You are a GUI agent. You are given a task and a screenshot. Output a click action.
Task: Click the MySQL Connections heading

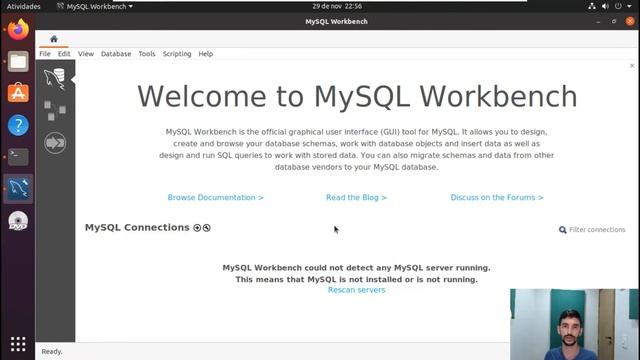coord(137,227)
